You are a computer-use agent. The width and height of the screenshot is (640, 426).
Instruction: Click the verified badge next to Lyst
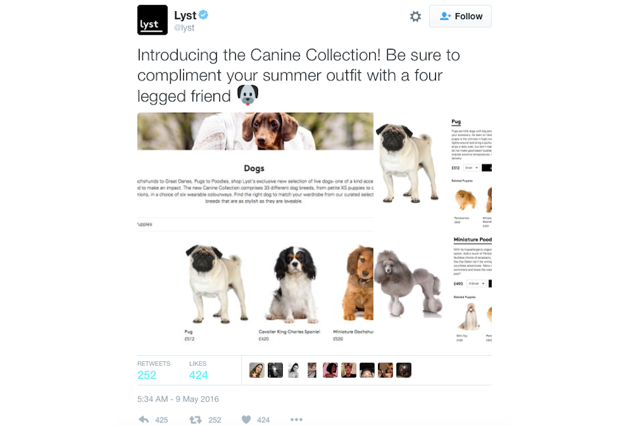tap(203, 15)
